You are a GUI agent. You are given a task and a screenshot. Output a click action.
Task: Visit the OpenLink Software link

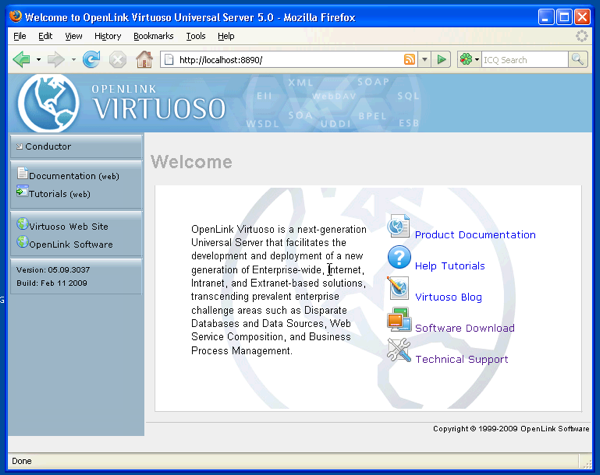71,245
